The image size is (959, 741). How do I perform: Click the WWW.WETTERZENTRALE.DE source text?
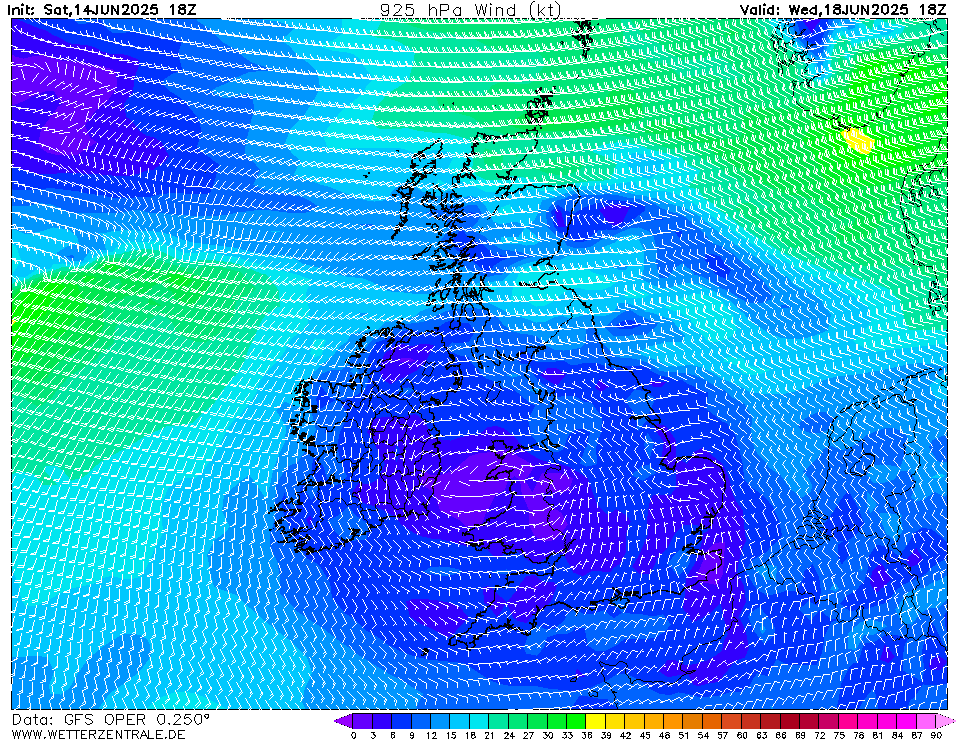[98, 734]
